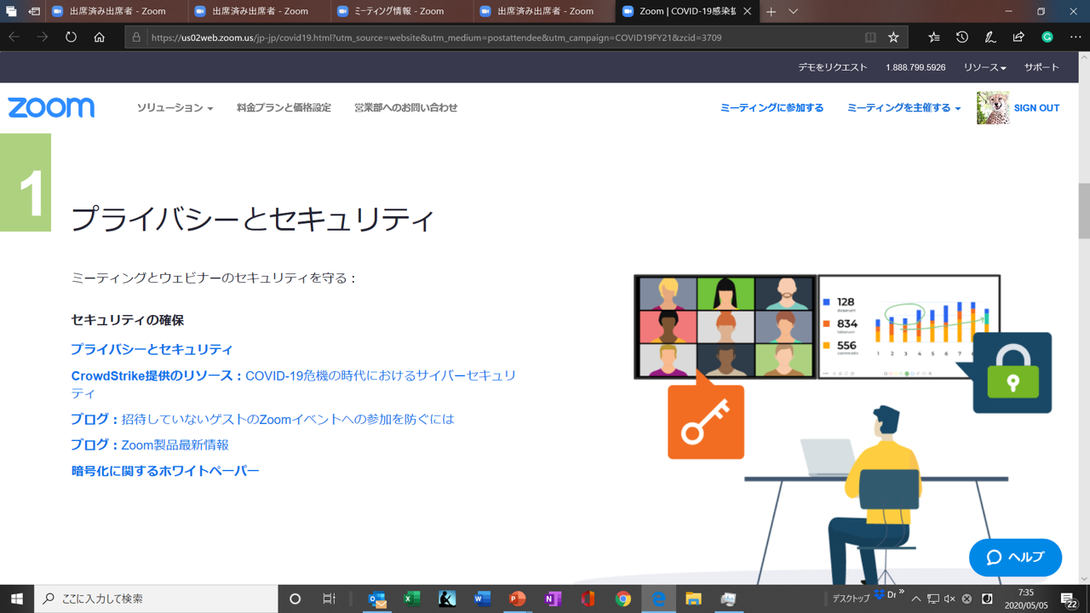Open the Kindle app on taskbar

click(x=447, y=598)
